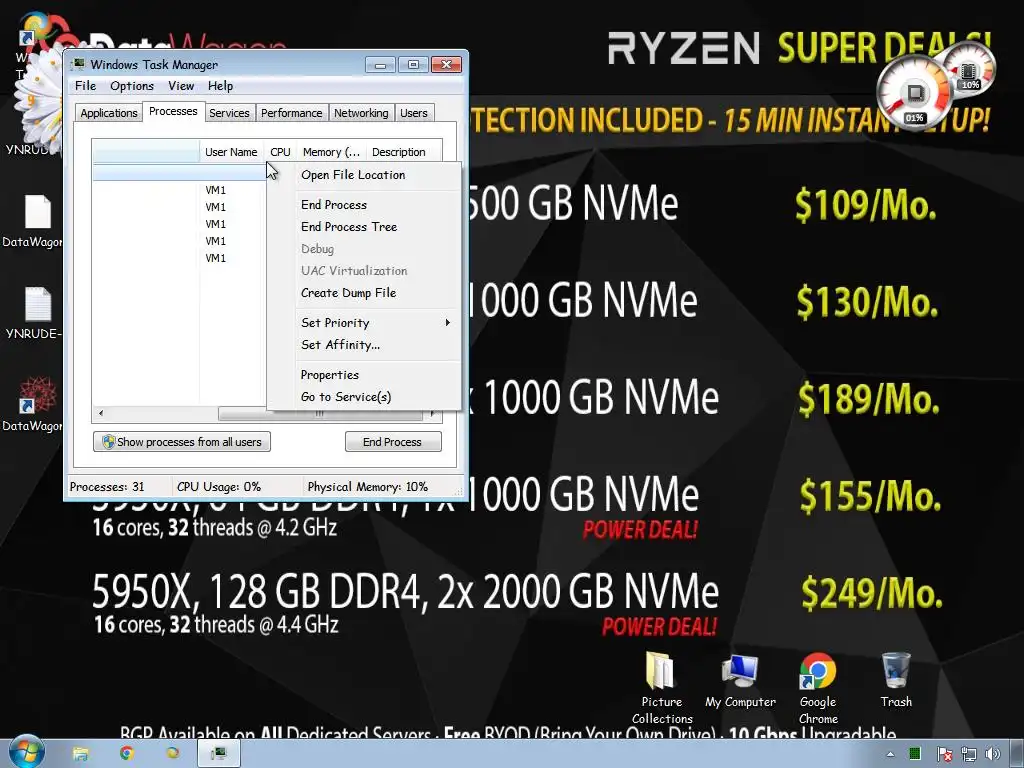Sort by the Memory column header
The height and width of the screenshot is (768, 1024).
[x=331, y=152]
